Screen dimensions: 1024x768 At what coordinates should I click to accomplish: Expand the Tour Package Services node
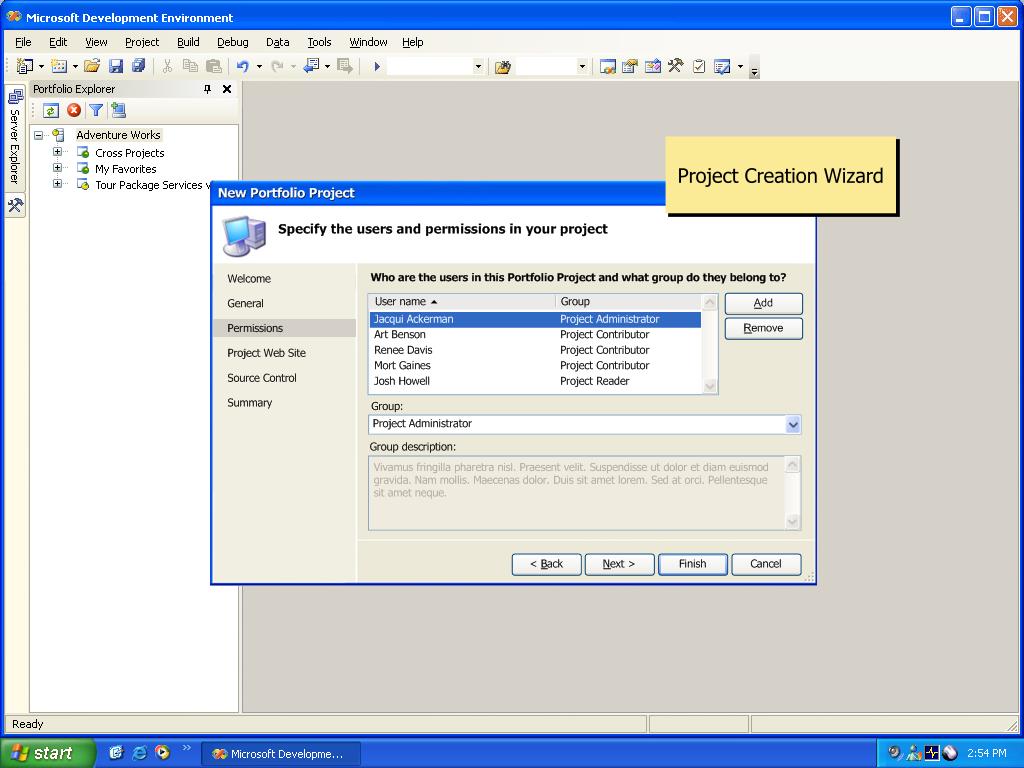click(57, 184)
